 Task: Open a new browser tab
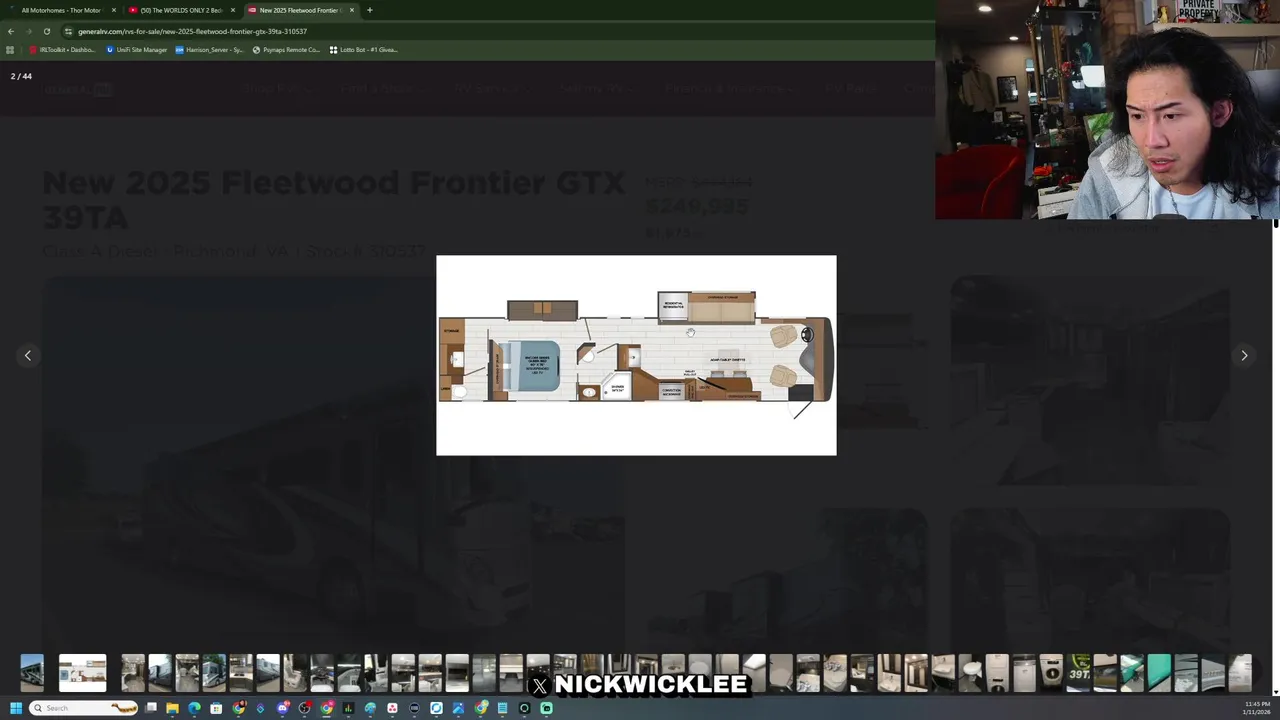(x=369, y=10)
